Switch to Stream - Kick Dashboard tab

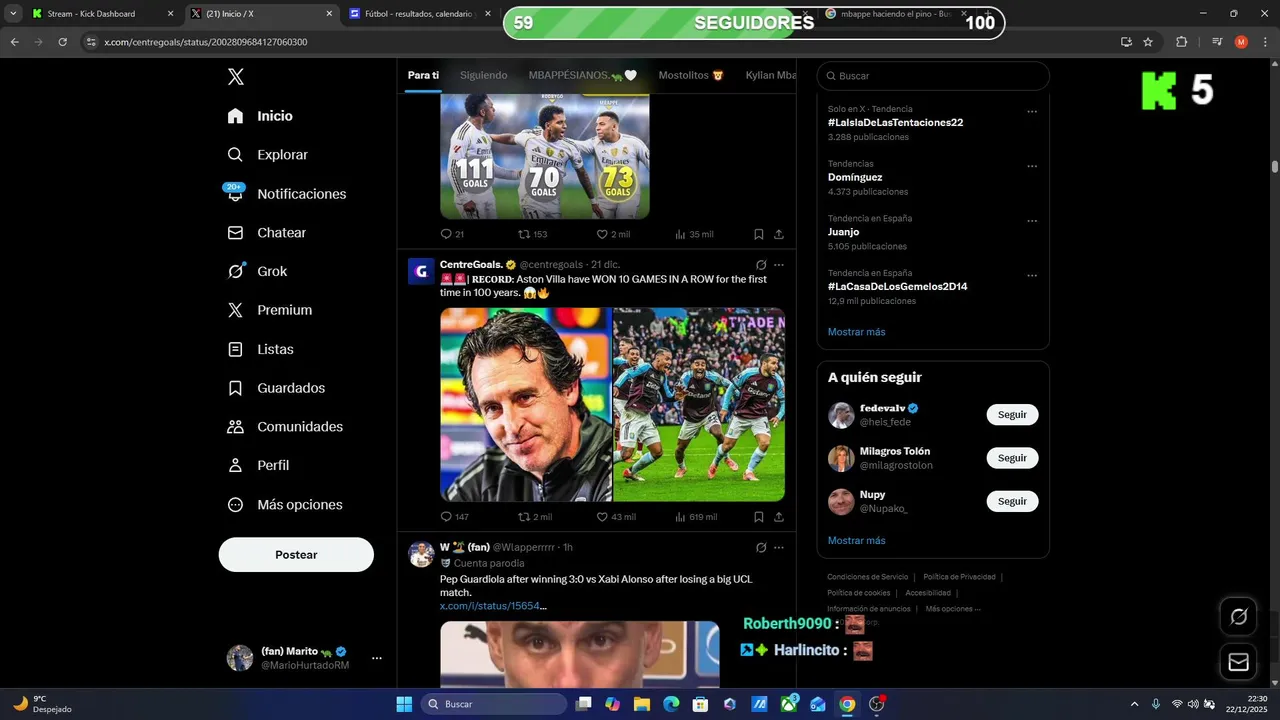click(x=102, y=14)
